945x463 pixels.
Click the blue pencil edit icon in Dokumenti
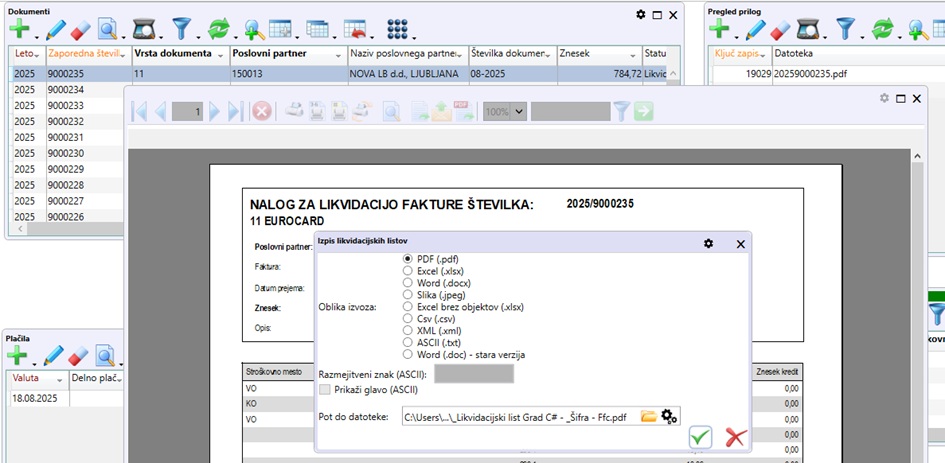(54, 28)
